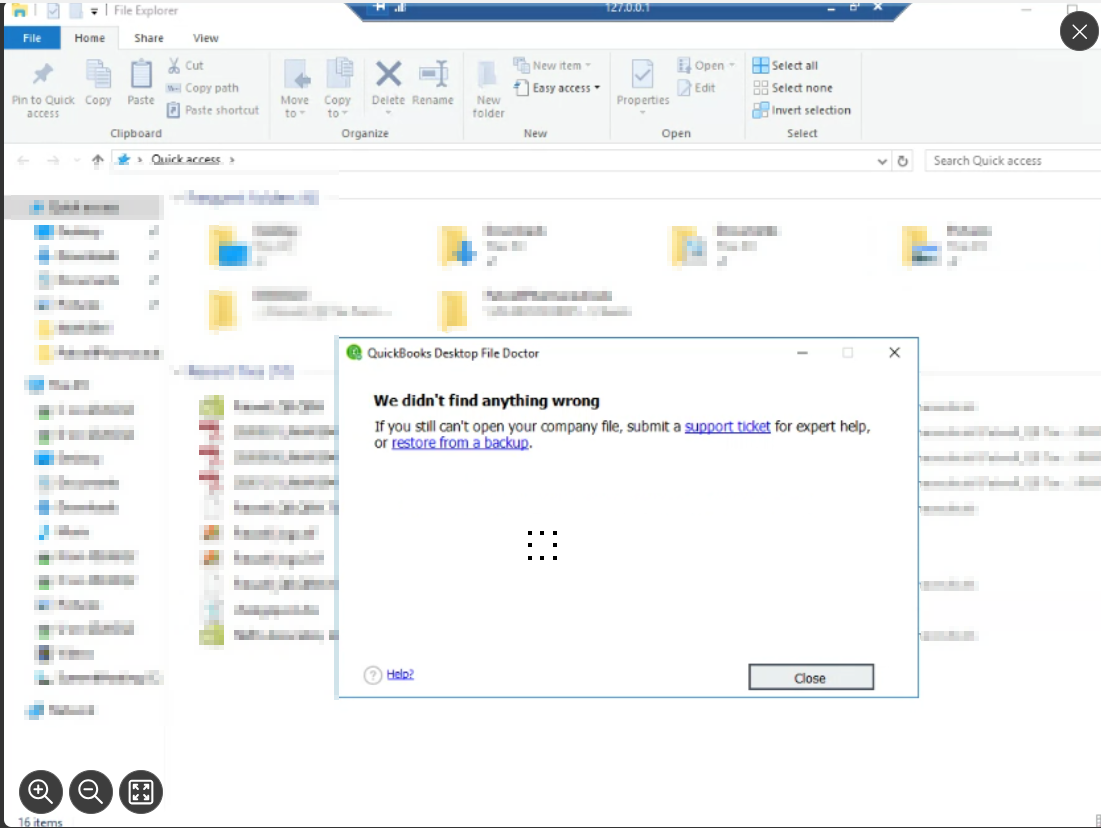This screenshot has height=828, width=1101.
Task: Switch to the Share ribbon tab
Action: point(149,38)
